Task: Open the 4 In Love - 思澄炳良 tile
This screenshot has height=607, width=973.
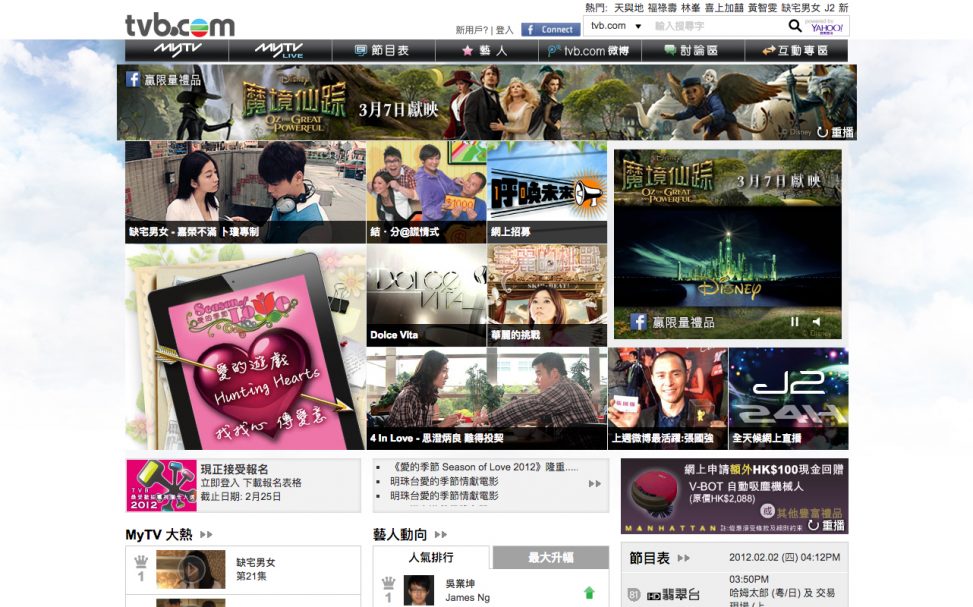Action: [486, 398]
